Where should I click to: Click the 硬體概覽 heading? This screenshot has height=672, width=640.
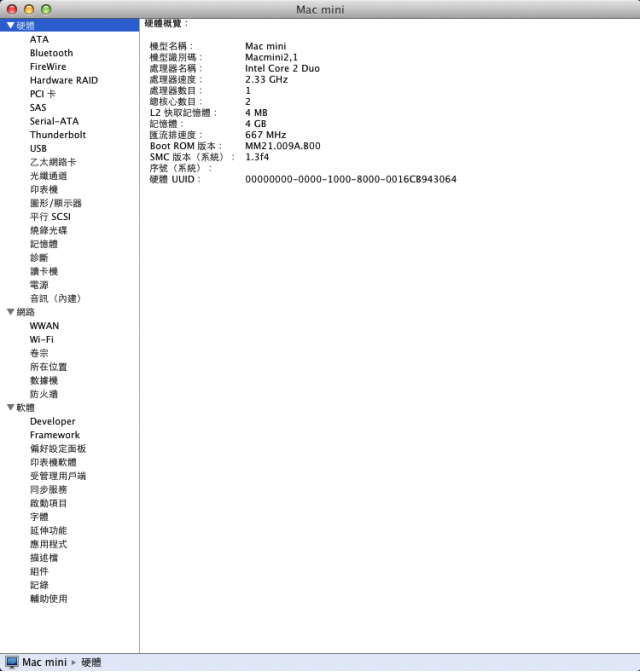point(166,23)
